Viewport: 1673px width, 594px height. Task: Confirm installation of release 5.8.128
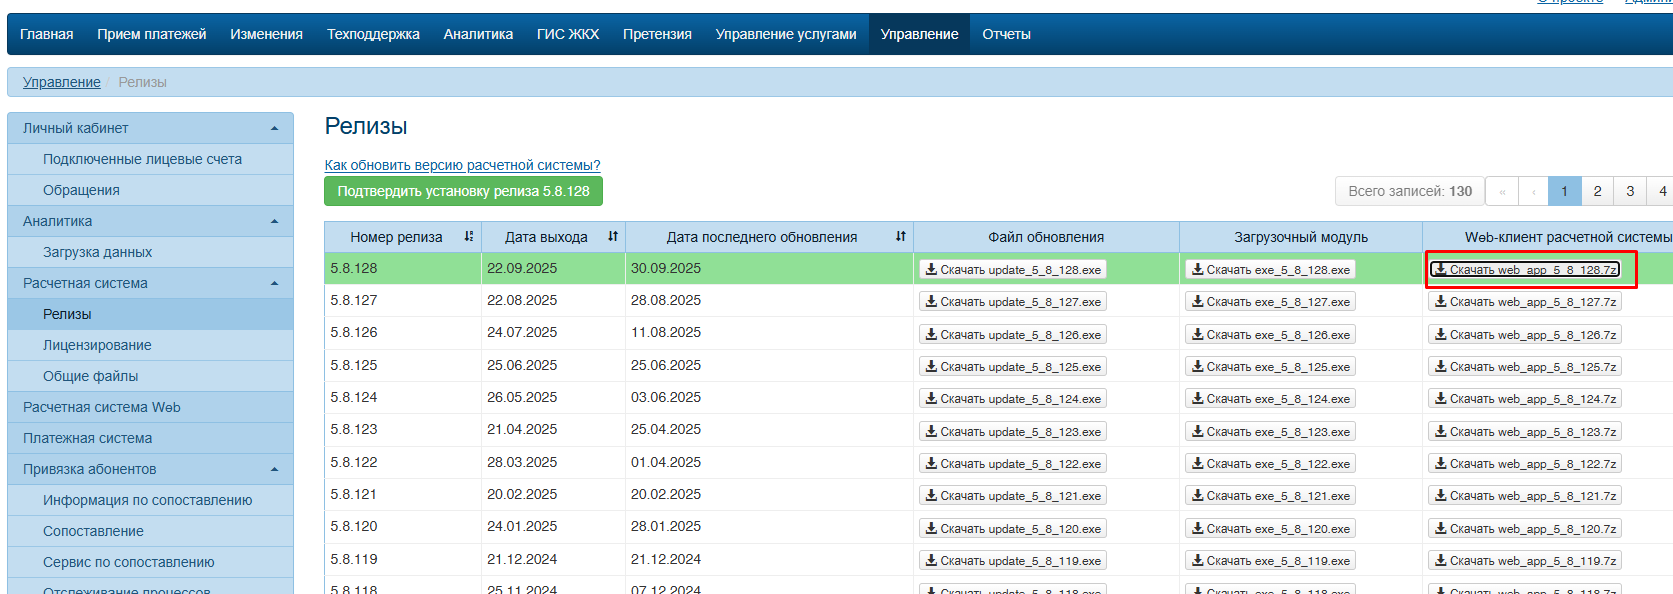click(x=463, y=191)
